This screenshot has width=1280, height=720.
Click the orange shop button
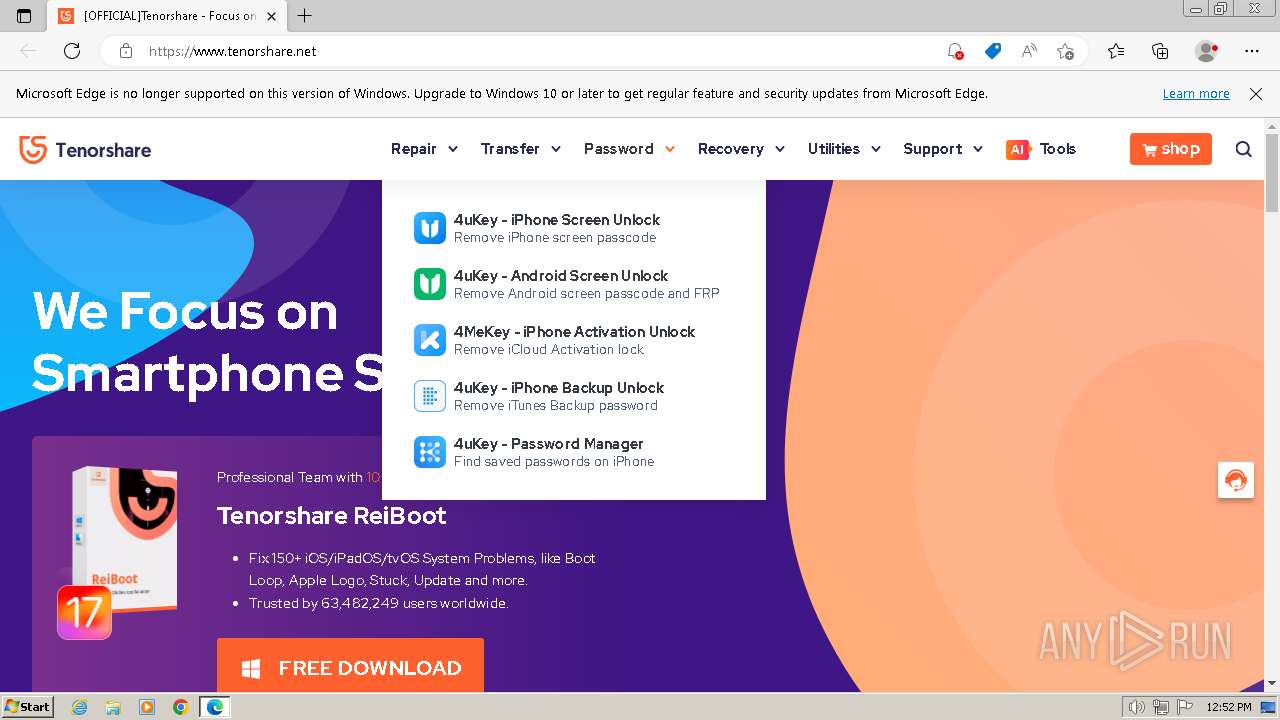[1171, 149]
